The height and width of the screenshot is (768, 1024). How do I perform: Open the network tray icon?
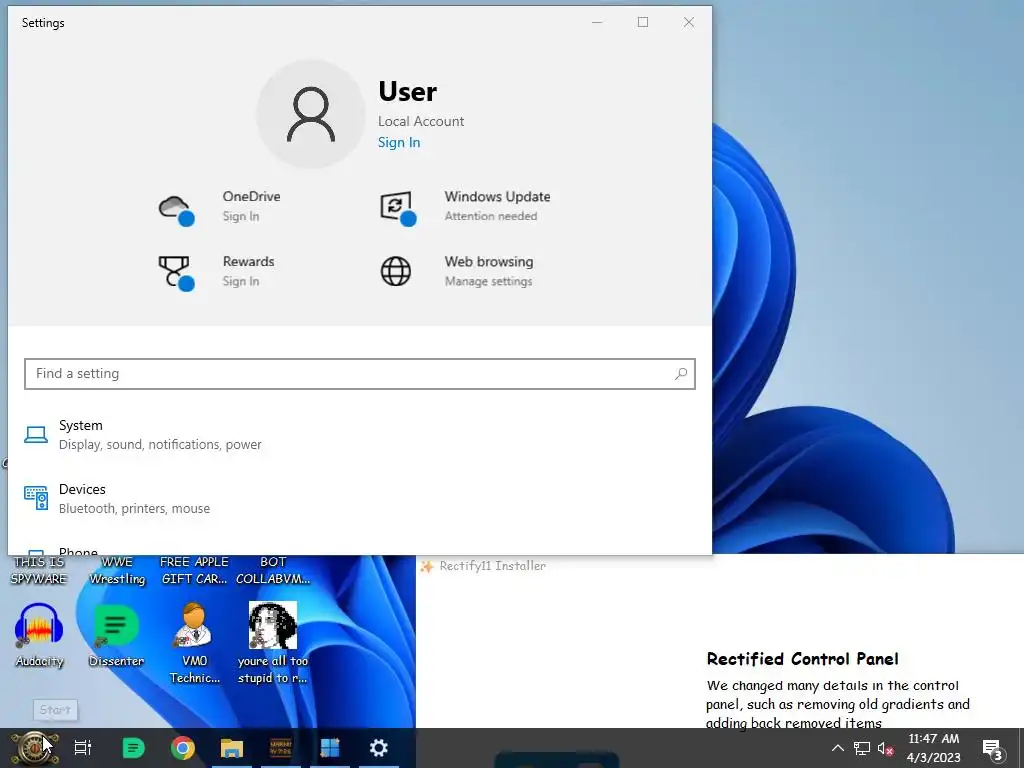pos(862,748)
